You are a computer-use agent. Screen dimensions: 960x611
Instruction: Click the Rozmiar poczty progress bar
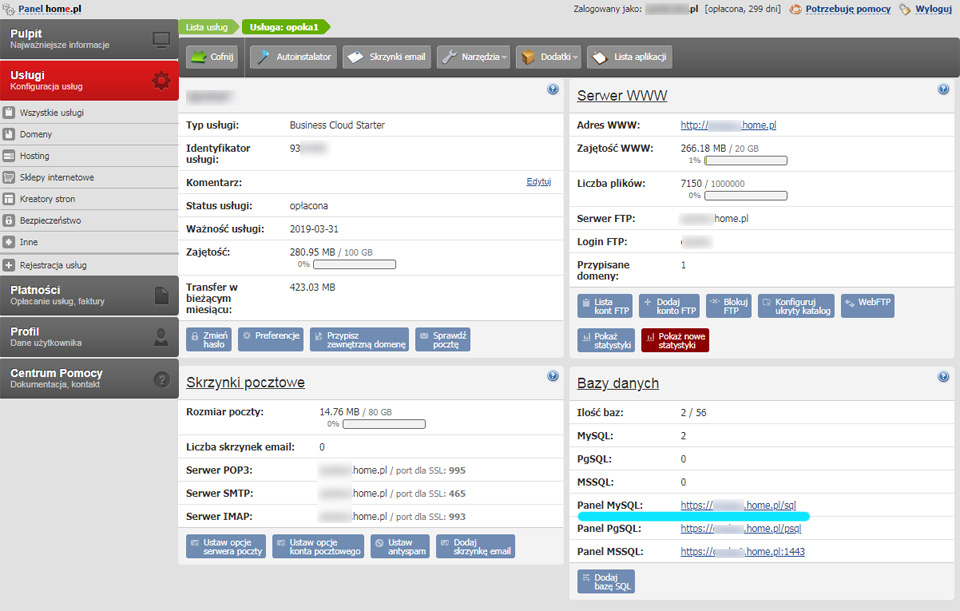point(384,424)
